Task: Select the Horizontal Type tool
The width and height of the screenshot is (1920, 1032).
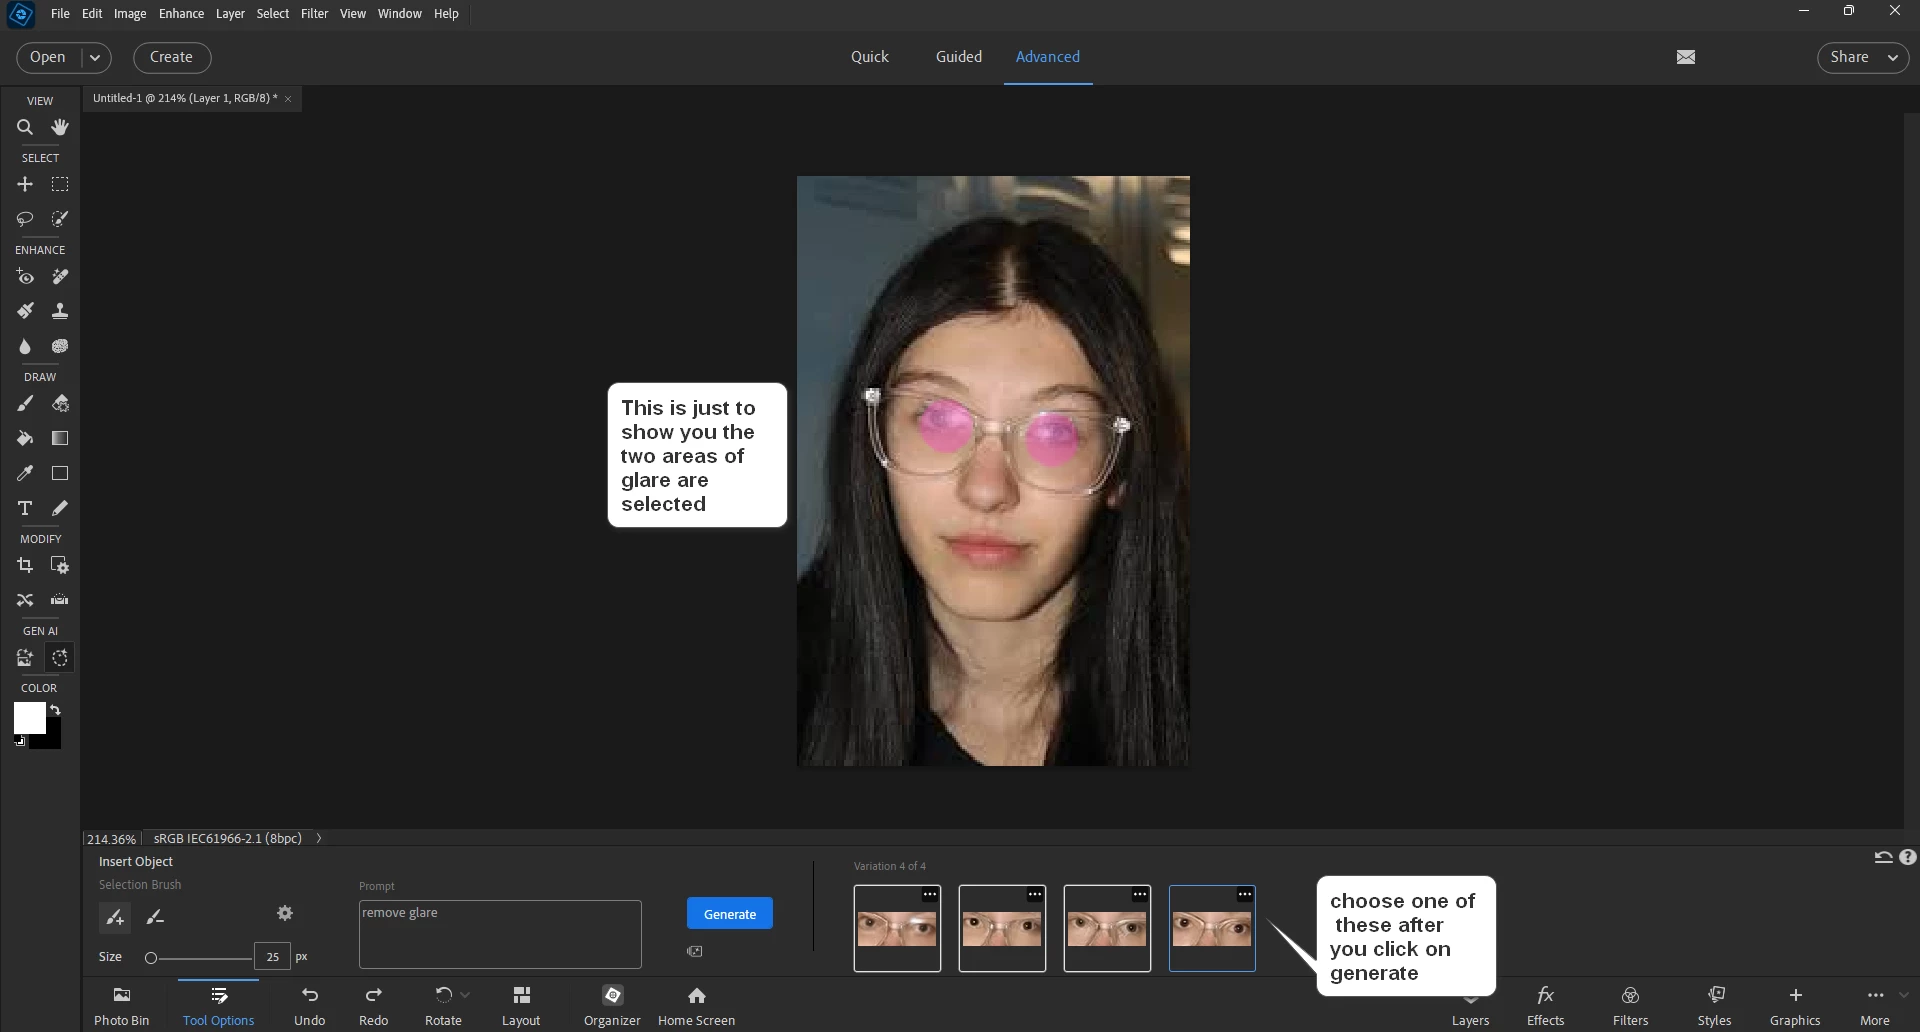Action: click(x=25, y=508)
